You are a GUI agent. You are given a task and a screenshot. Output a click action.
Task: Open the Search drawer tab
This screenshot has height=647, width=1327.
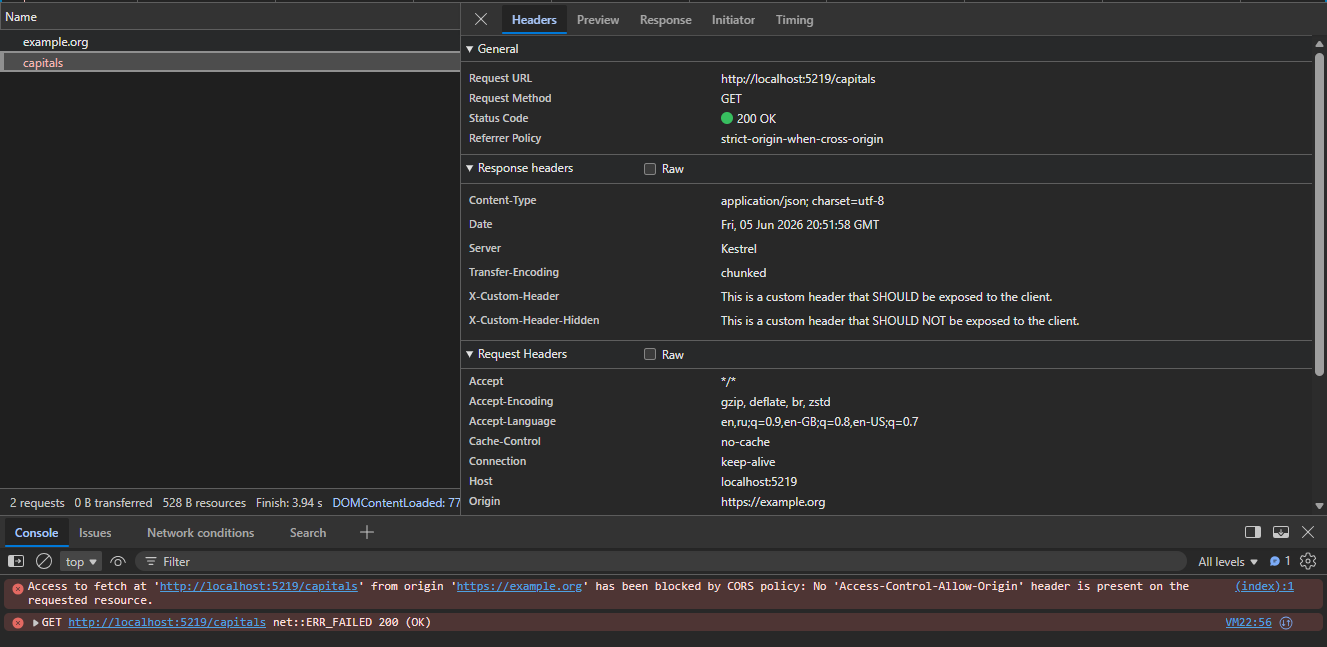[308, 532]
